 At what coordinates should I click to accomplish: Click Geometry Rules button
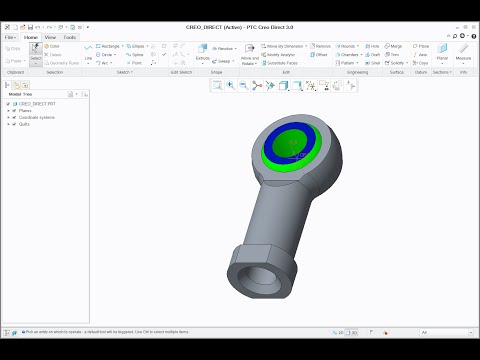(62, 63)
